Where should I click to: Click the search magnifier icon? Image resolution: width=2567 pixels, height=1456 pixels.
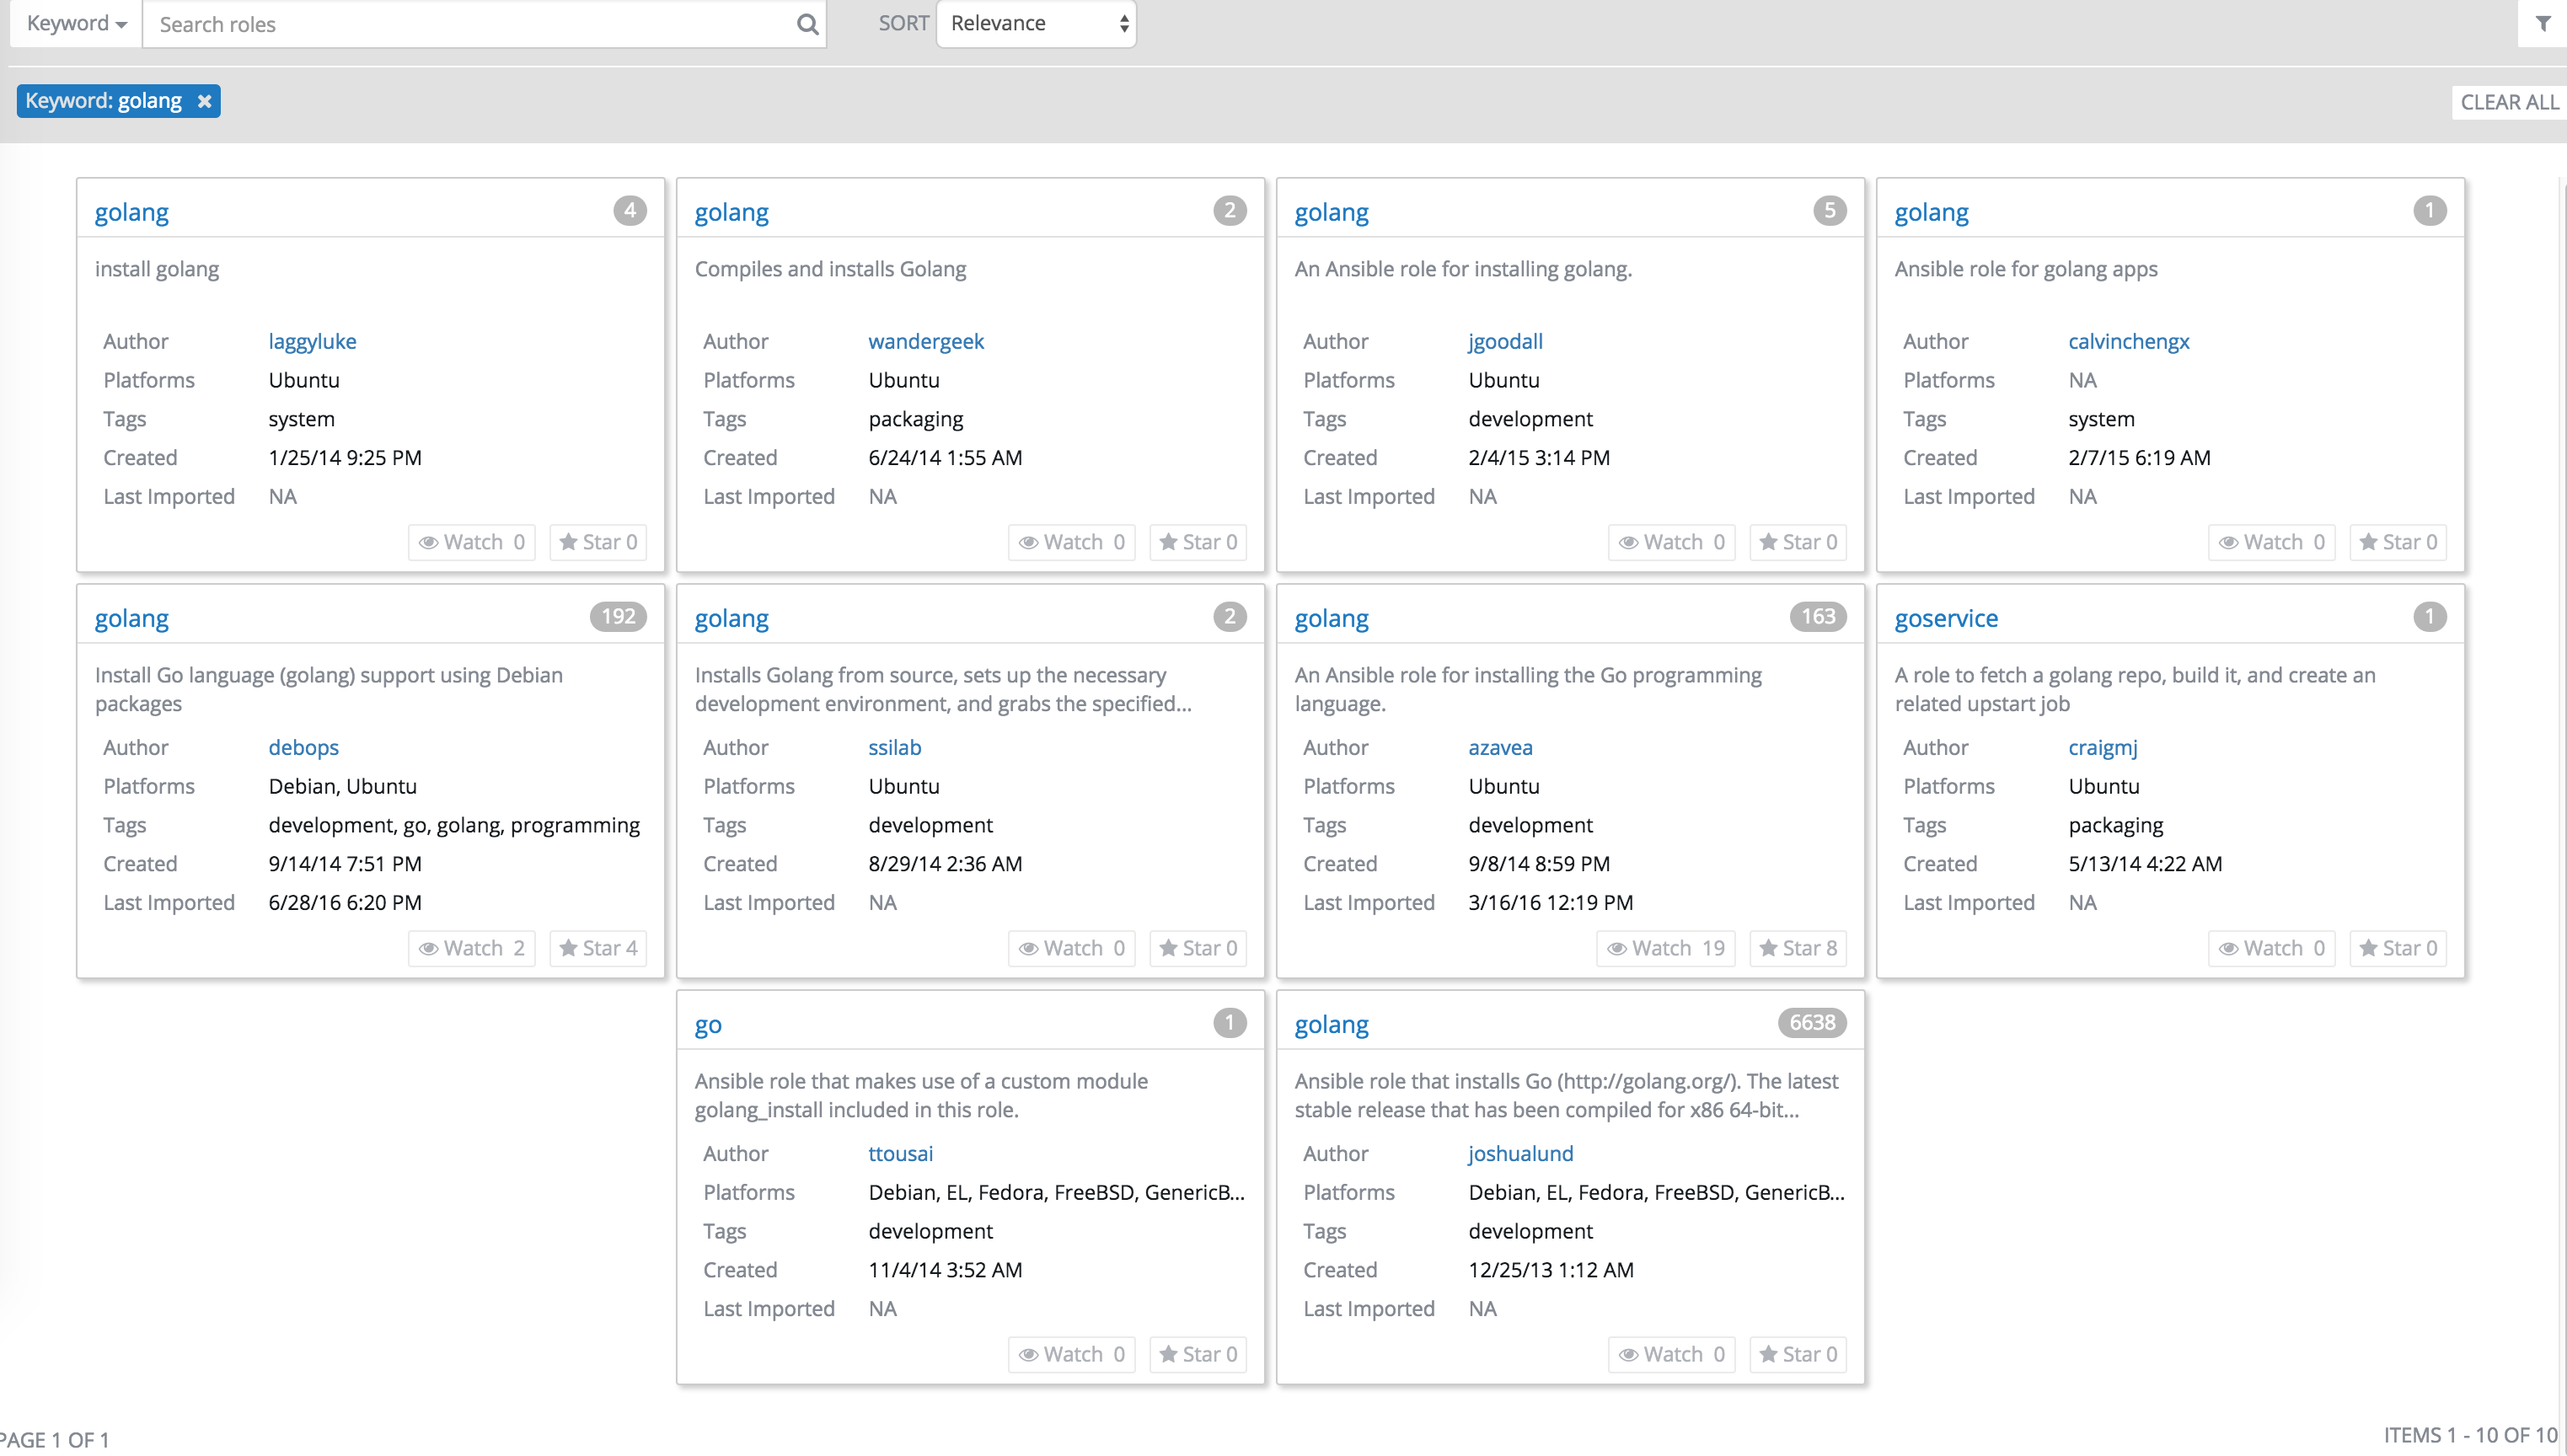[x=806, y=24]
